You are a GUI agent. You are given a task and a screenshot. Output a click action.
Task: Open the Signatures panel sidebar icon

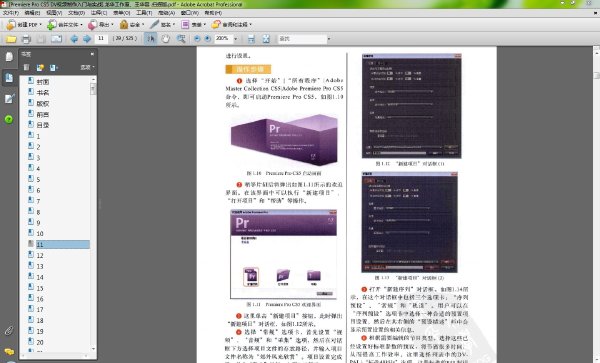coord(9,99)
